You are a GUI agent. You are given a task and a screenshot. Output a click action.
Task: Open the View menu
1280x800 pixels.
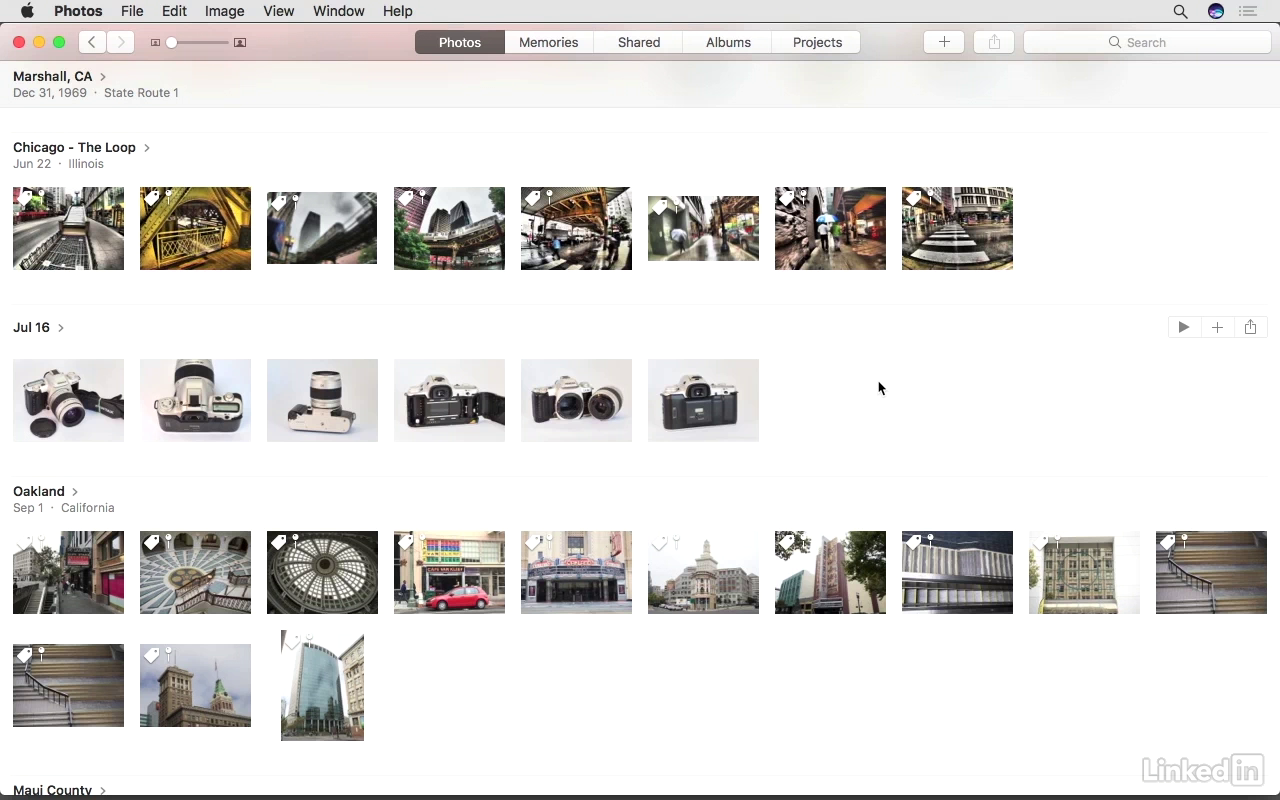[x=278, y=11]
